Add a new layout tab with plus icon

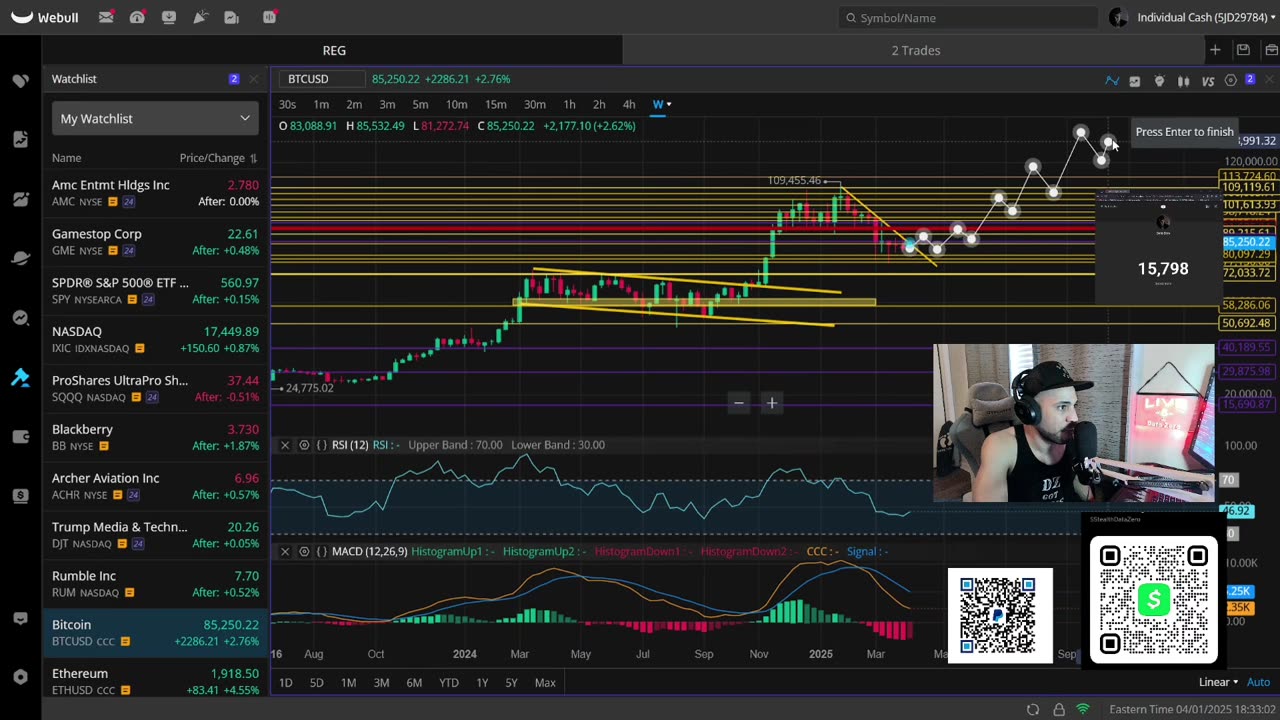tap(1215, 50)
